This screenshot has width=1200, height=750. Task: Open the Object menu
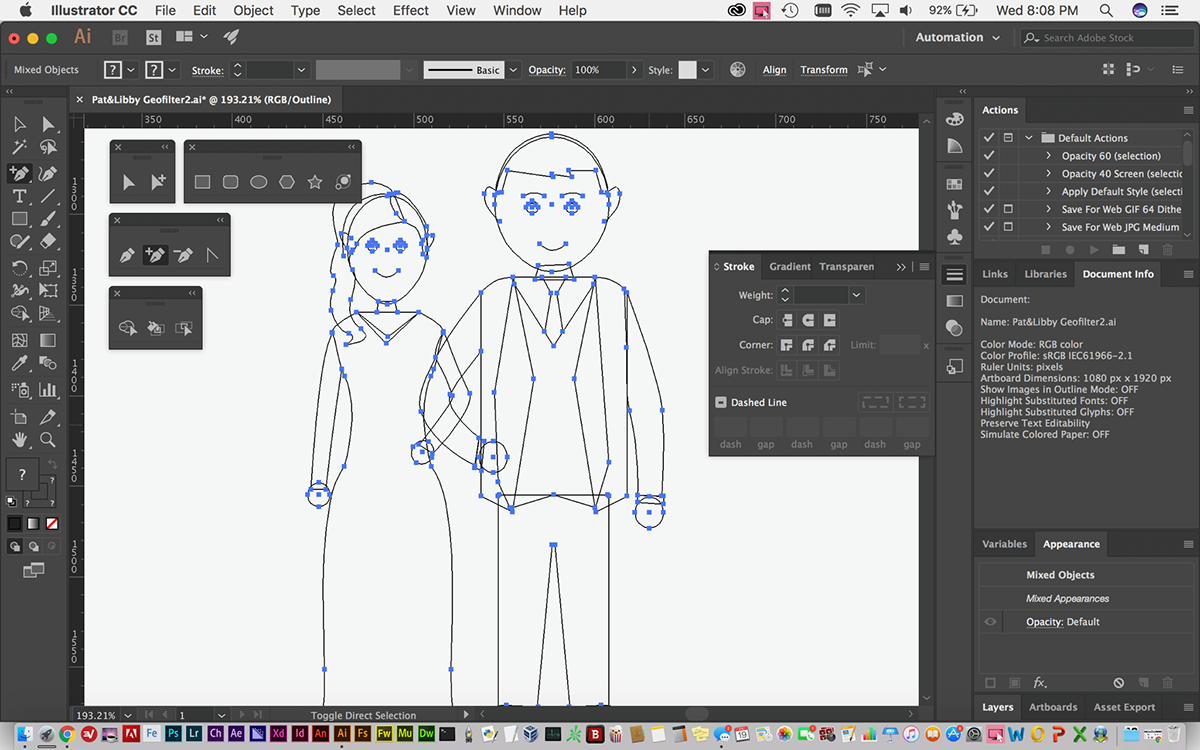(x=253, y=10)
